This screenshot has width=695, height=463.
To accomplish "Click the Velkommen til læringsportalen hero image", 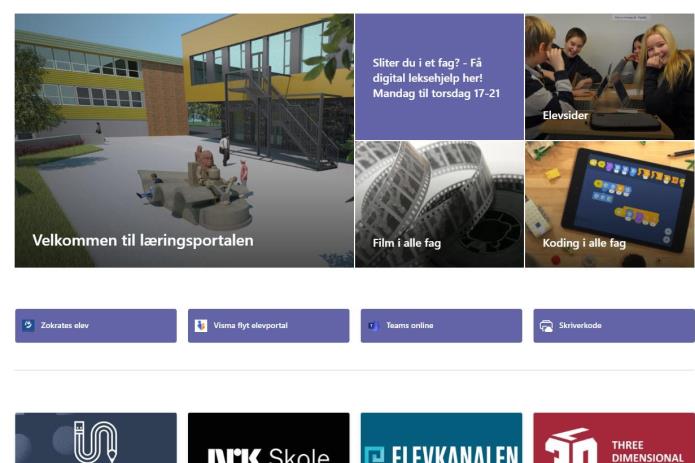I will (x=184, y=140).
